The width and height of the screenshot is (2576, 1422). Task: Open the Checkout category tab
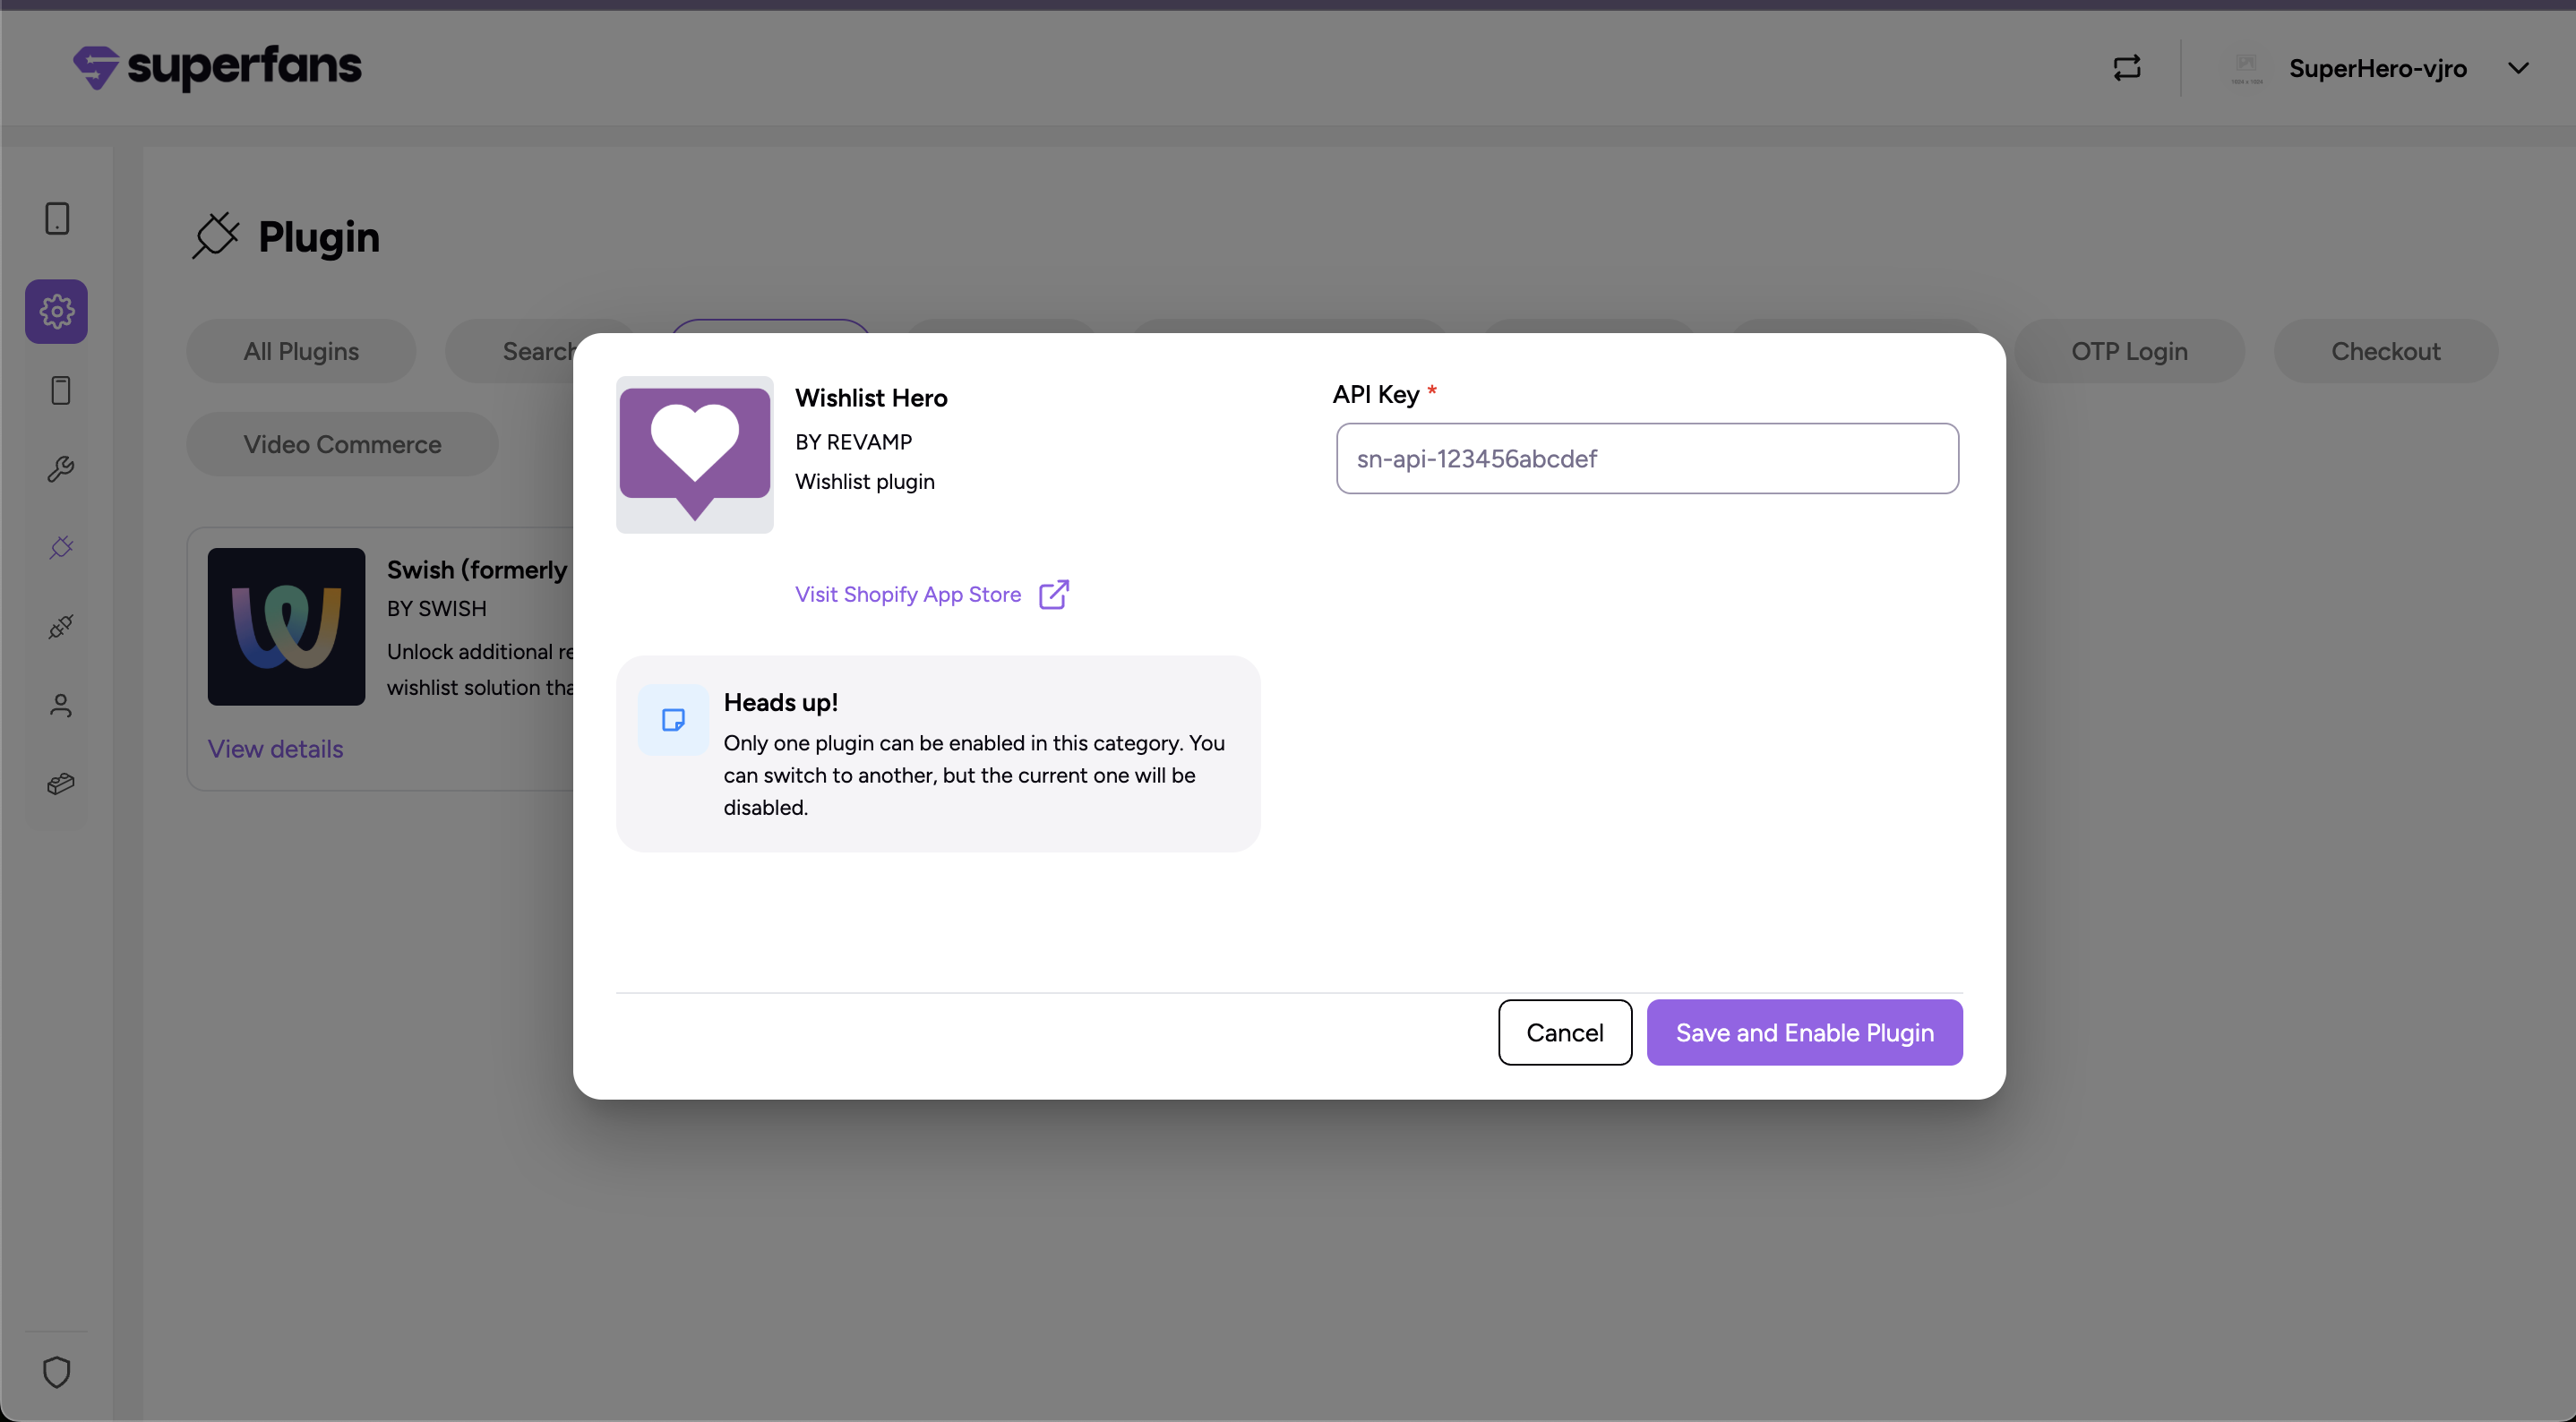coord(2385,351)
